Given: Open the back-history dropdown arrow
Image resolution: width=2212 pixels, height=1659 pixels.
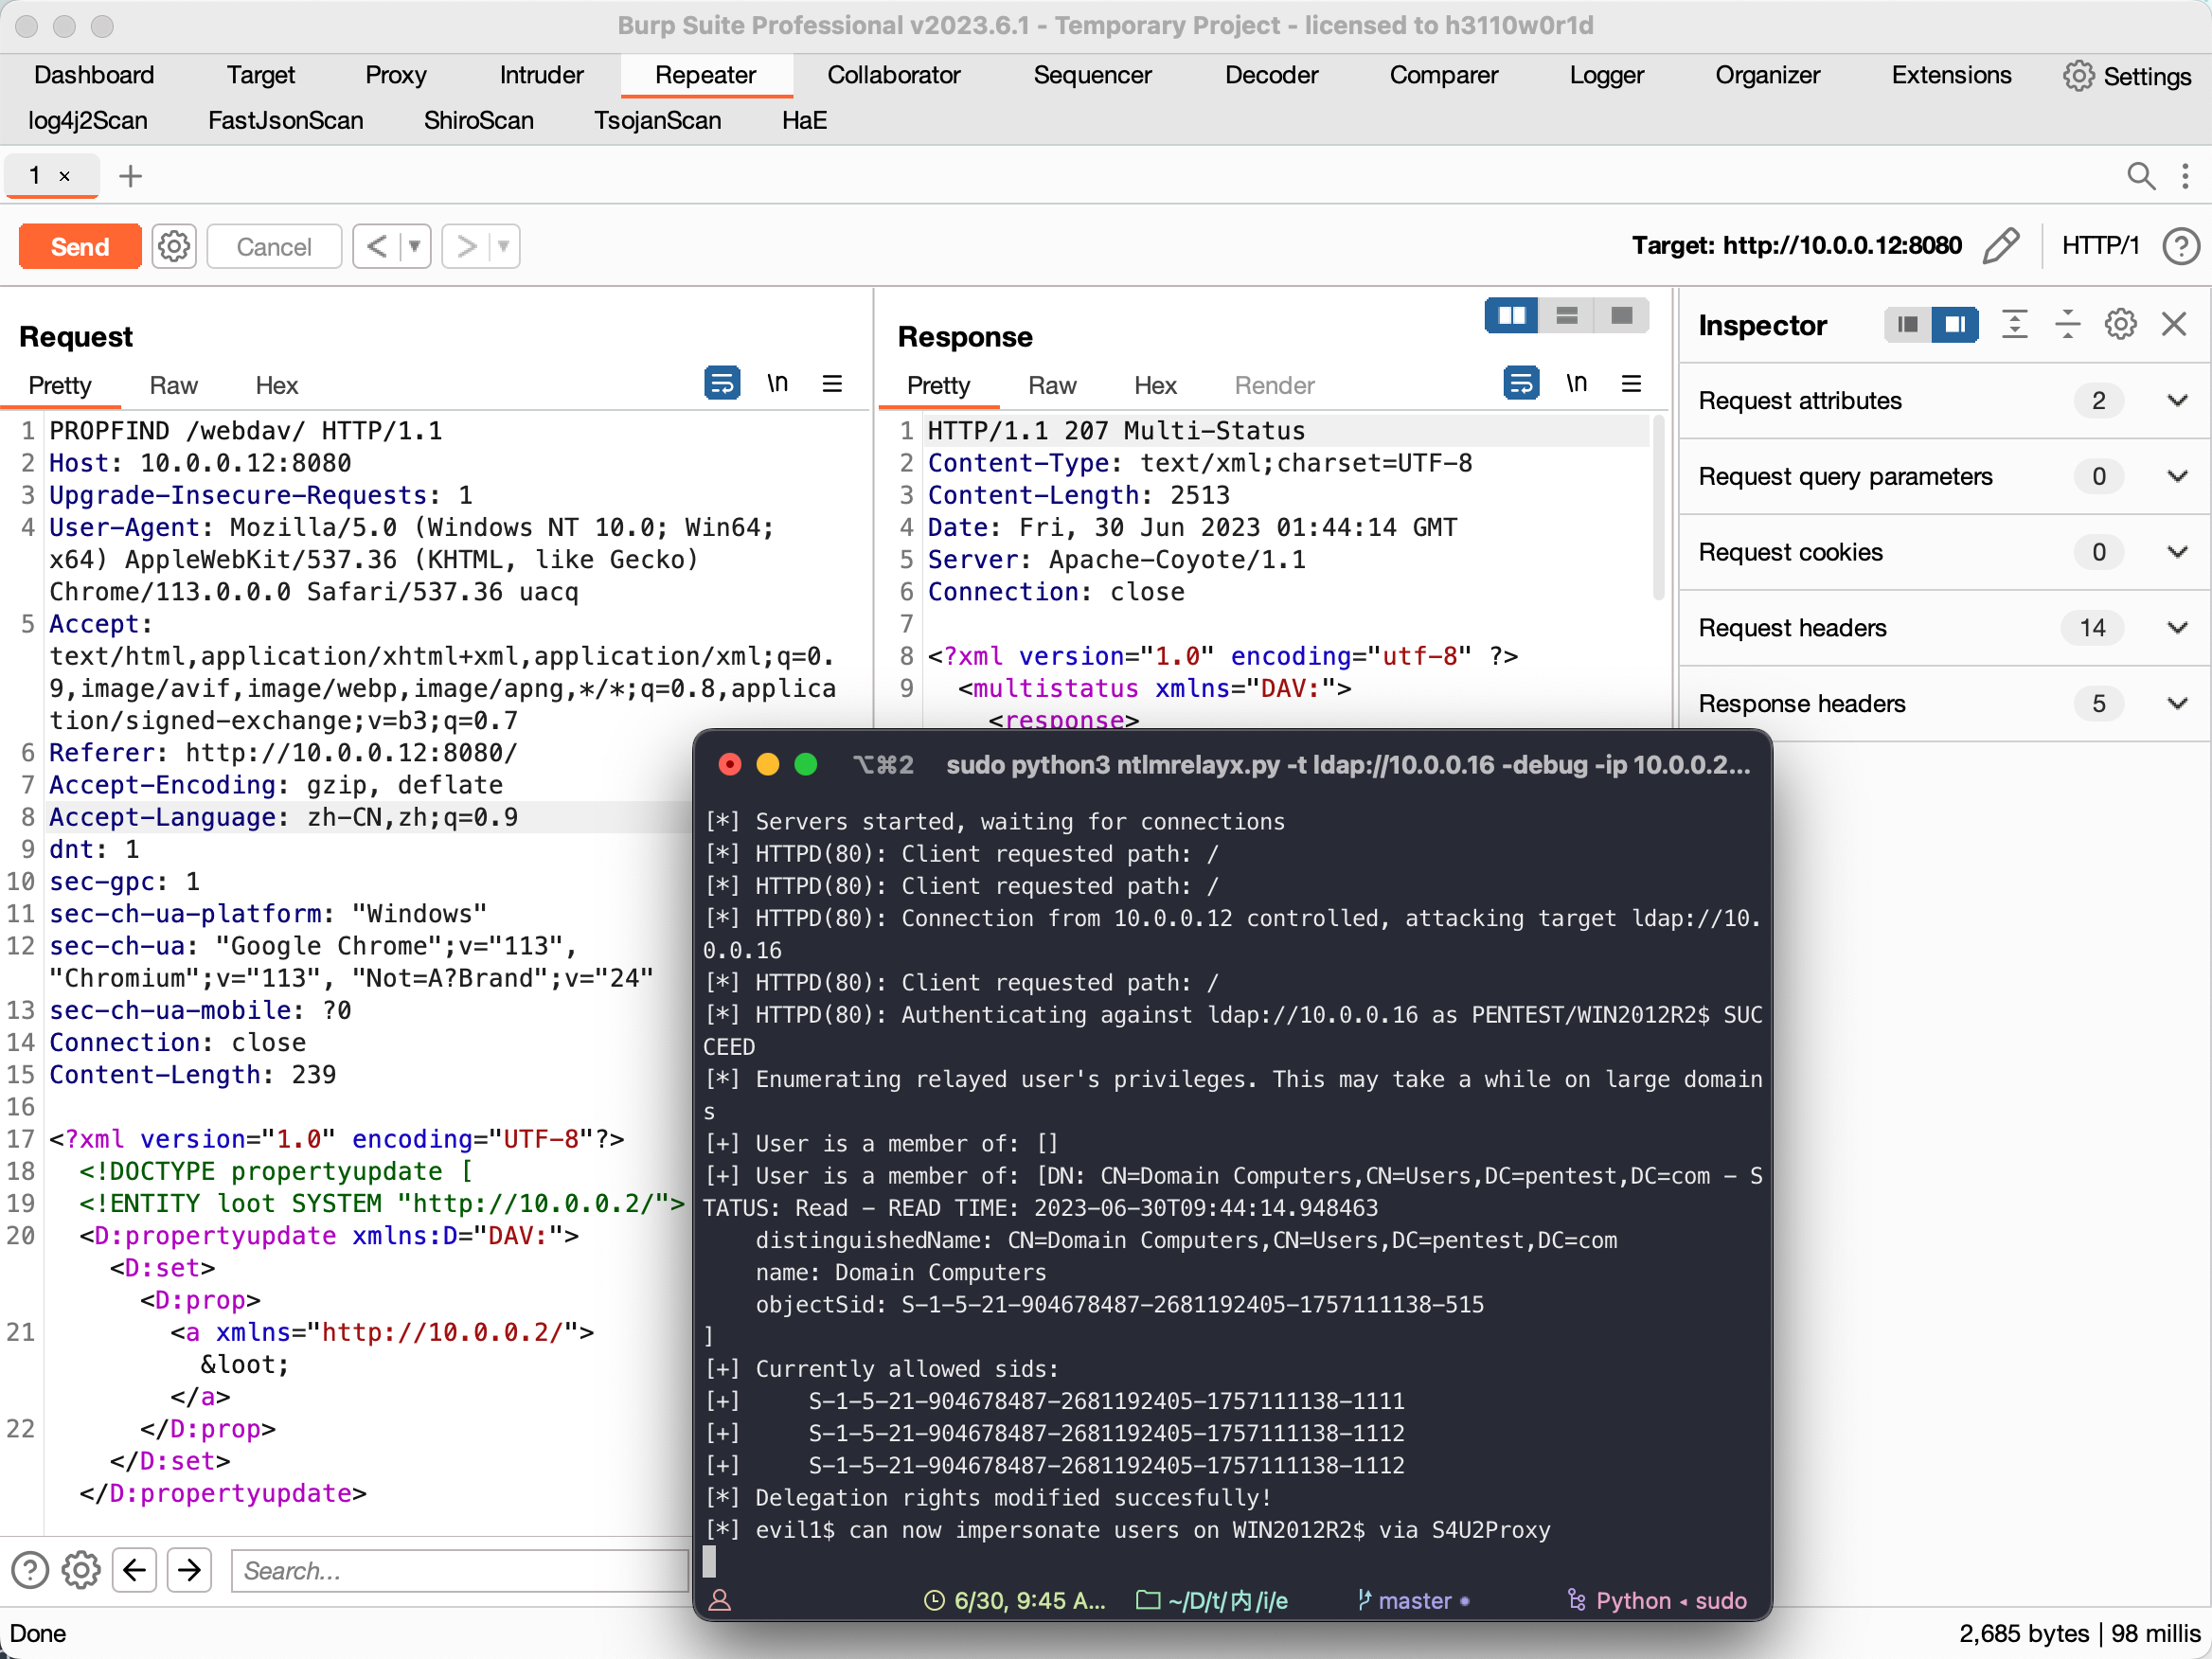Looking at the screenshot, I should pyautogui.click(x=415, y=246).
